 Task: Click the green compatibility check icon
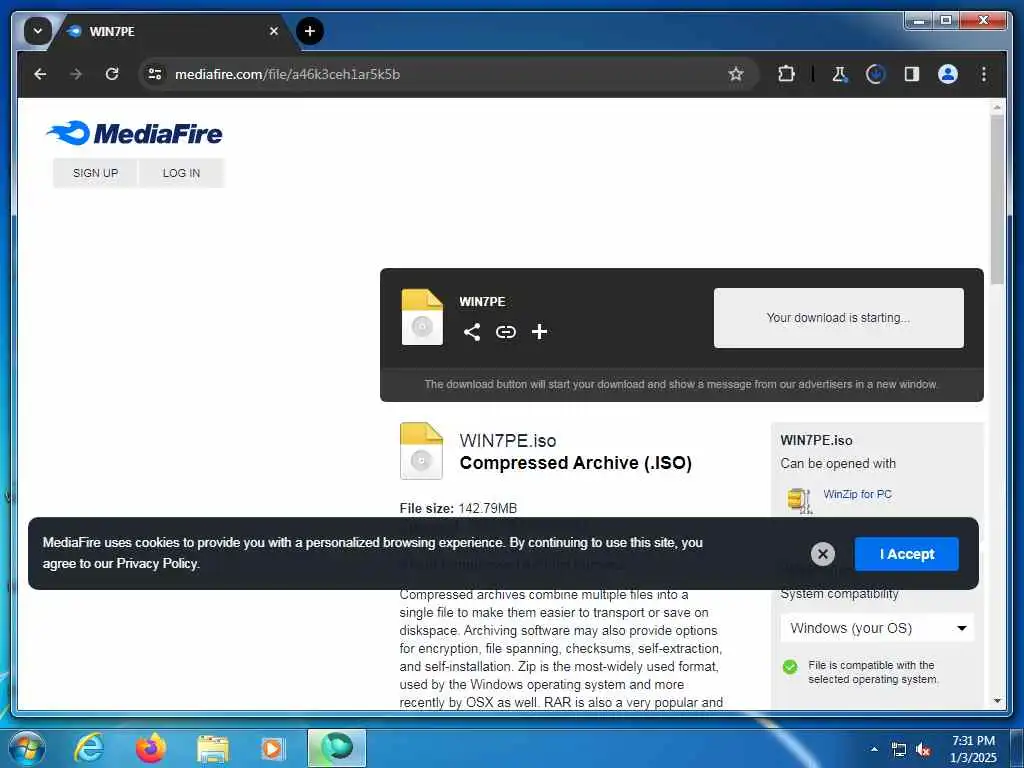point(790,667)
